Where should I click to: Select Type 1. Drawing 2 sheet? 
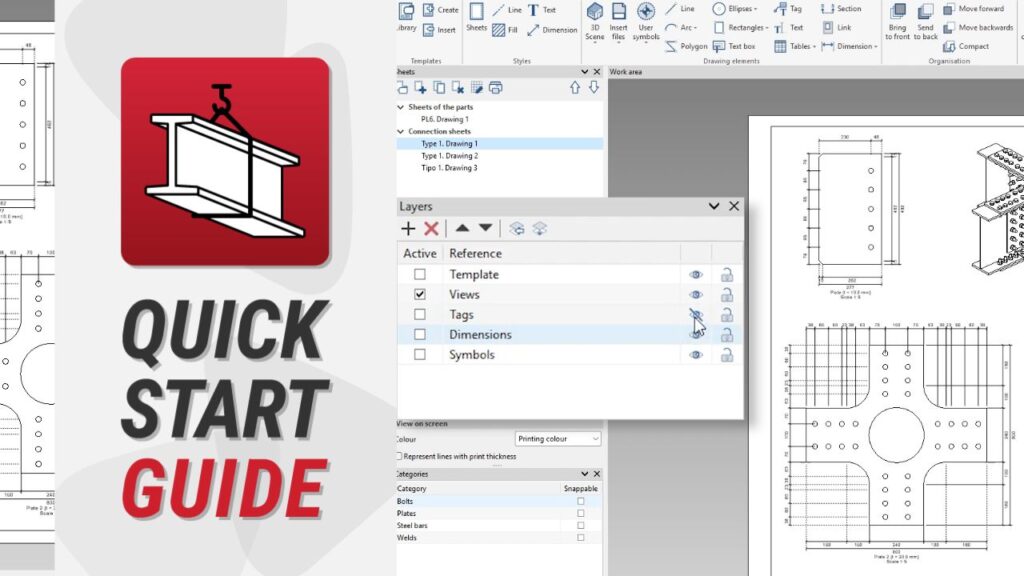click(x=449, y=156)
